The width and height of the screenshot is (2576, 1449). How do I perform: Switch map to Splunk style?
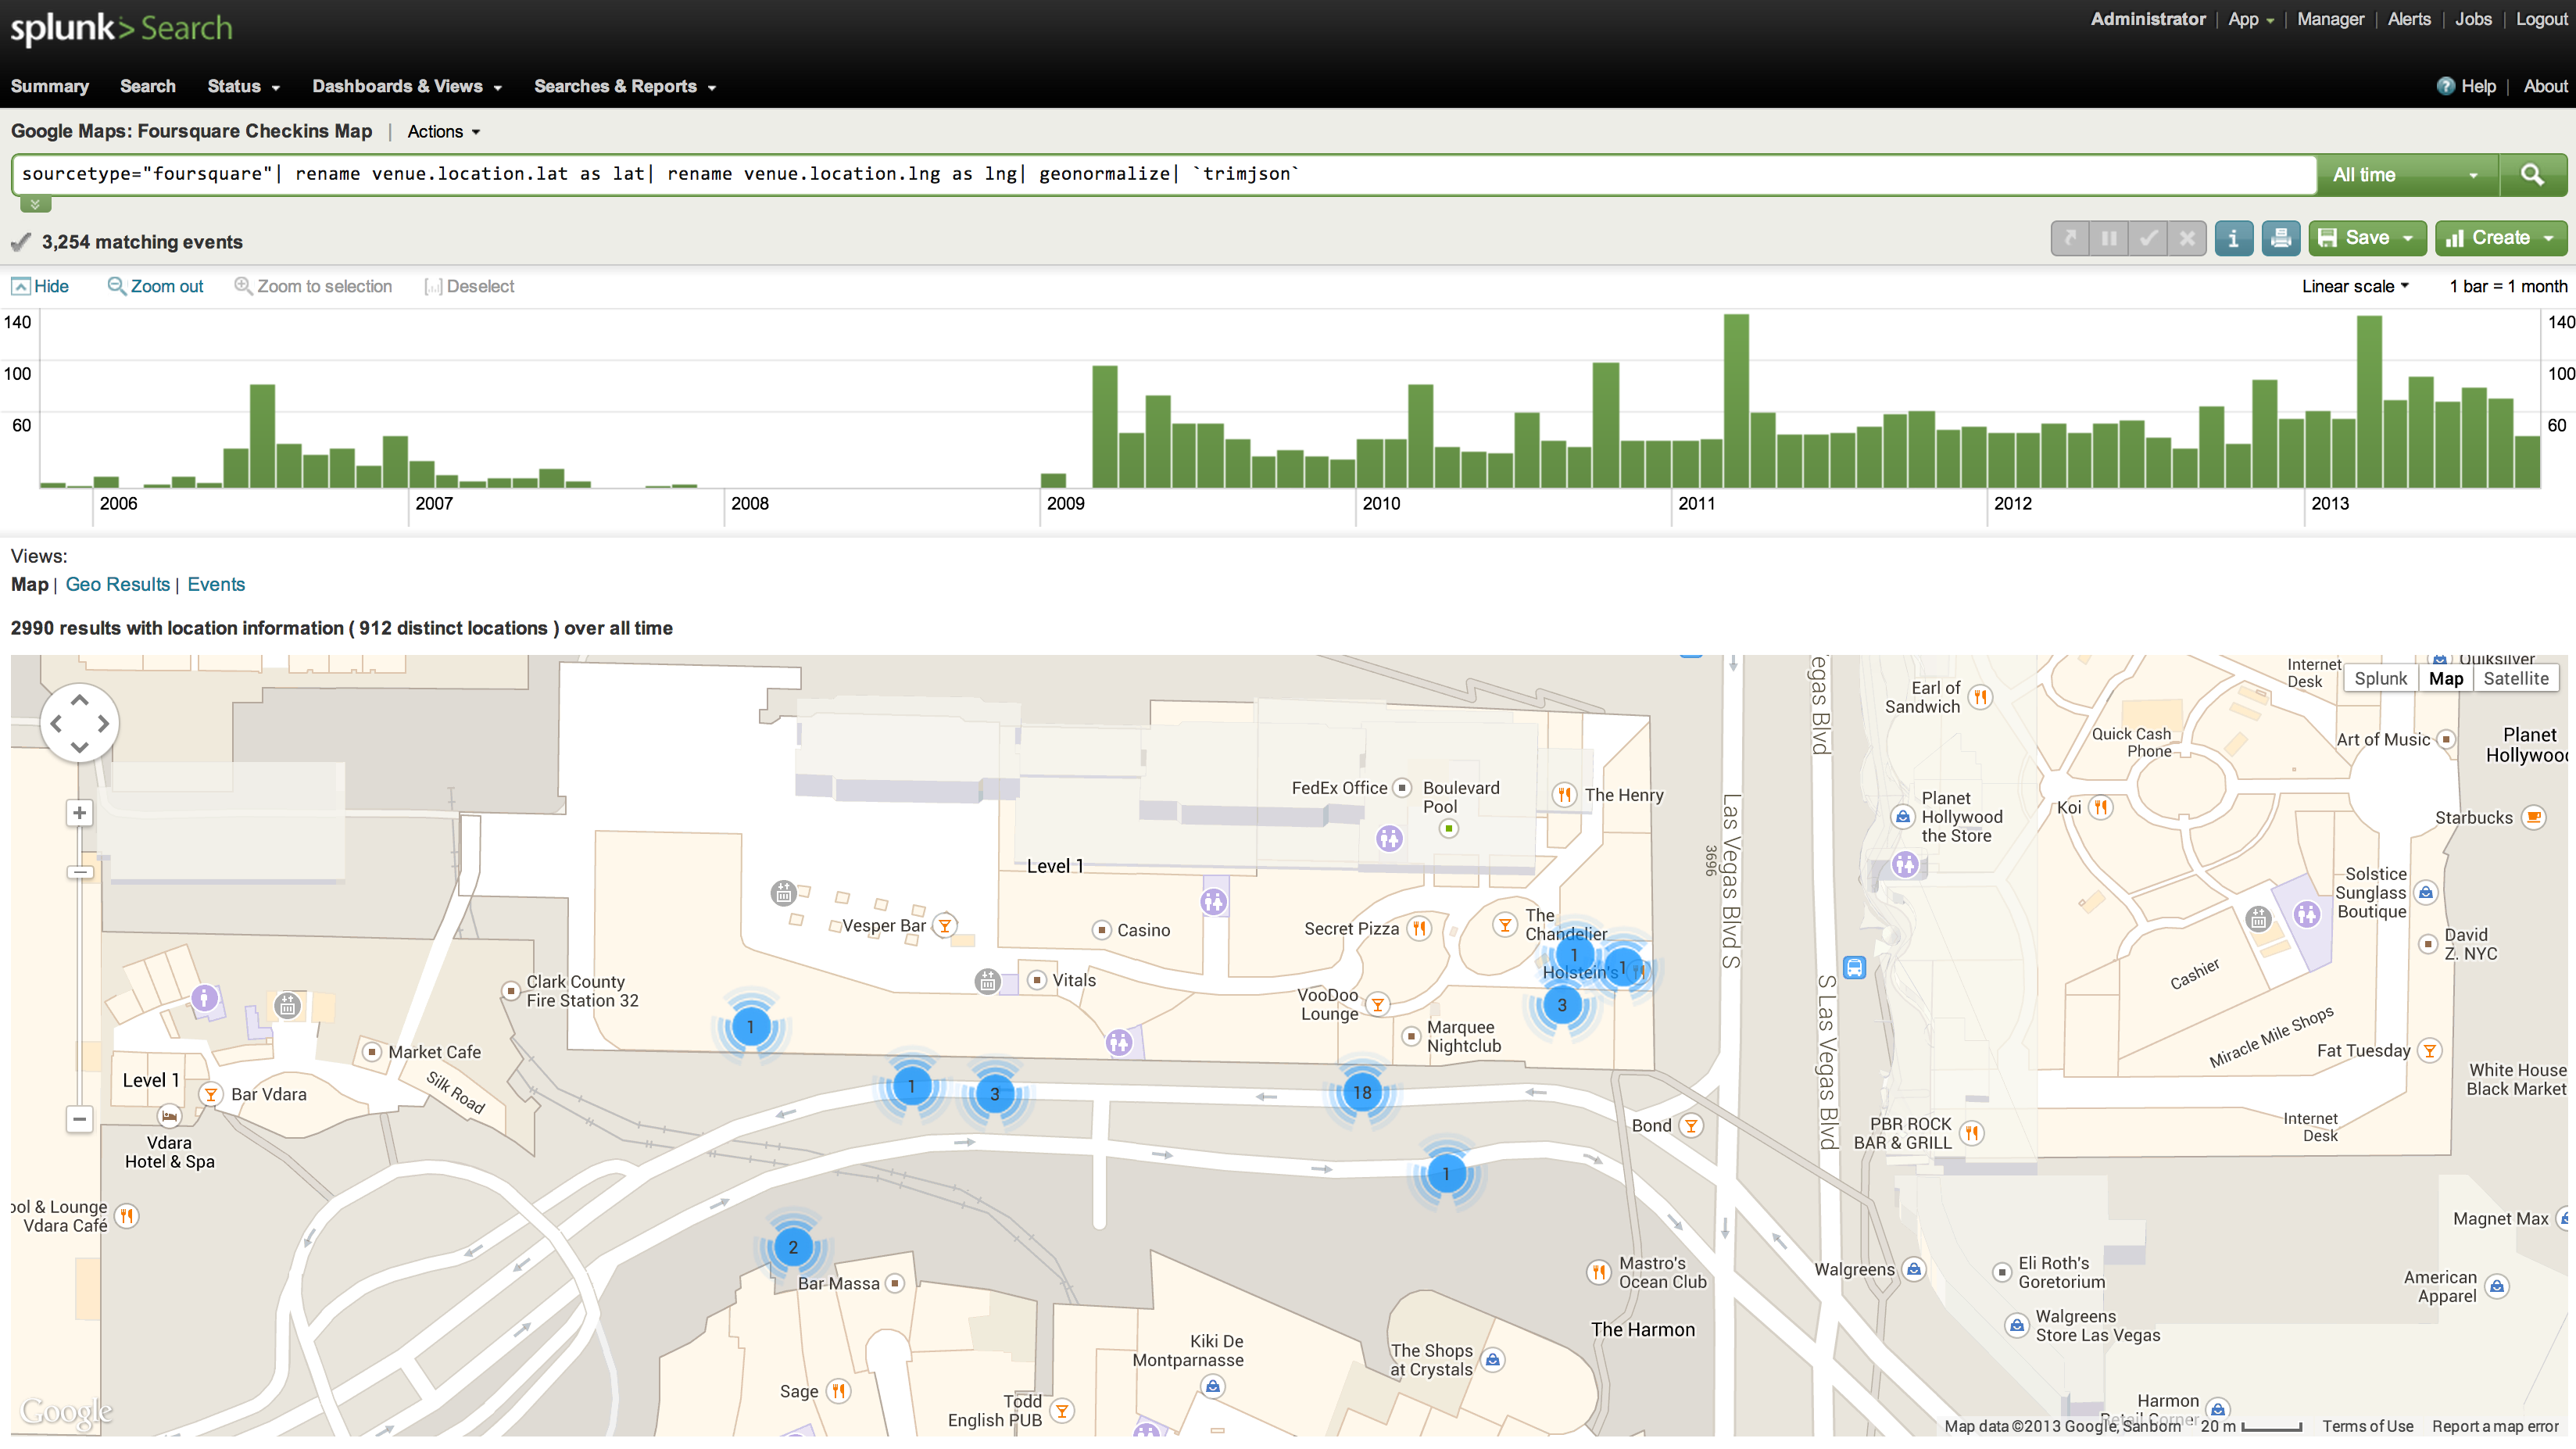pos(2380,678)
